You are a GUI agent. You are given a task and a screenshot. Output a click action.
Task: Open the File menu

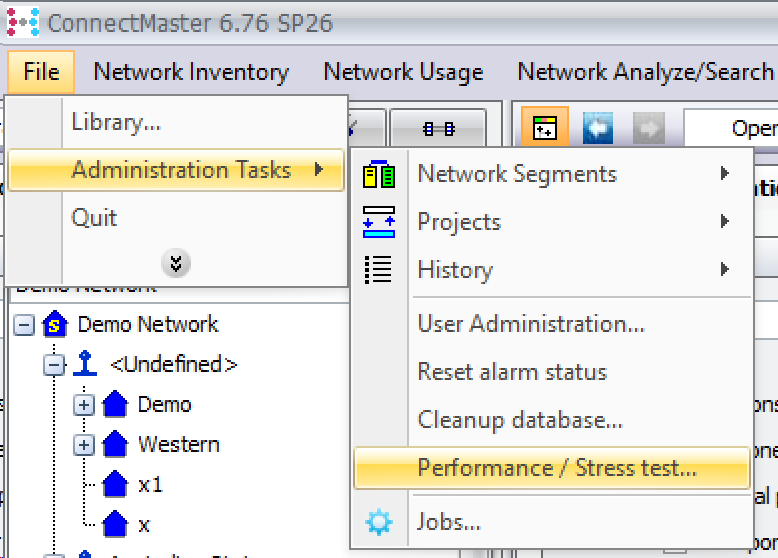click(x=41, y=72)
